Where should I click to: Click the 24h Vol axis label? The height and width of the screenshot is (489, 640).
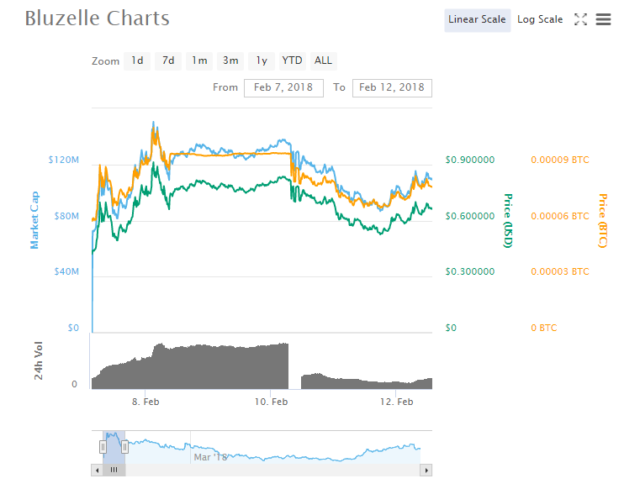(x=38, y=360)
